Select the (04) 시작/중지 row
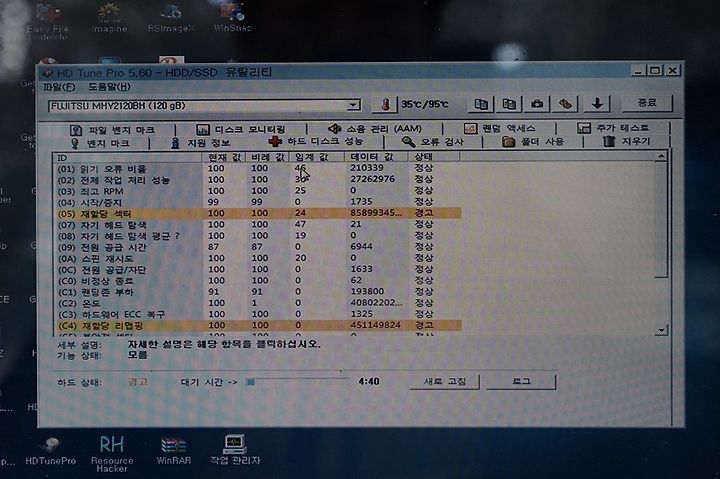The height and width of the screenshot is (479, 720). [x=257, y=202]
